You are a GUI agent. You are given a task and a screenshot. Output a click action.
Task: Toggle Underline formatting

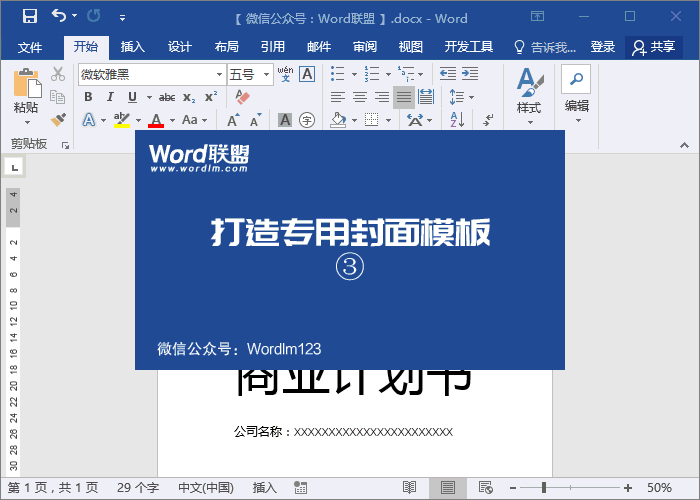pos(132,97)
